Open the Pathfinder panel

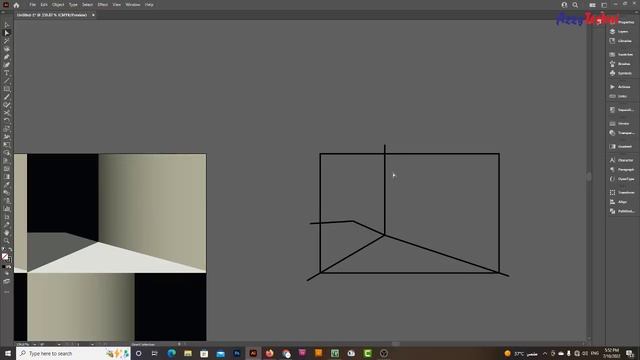click(x=622, y=211)
